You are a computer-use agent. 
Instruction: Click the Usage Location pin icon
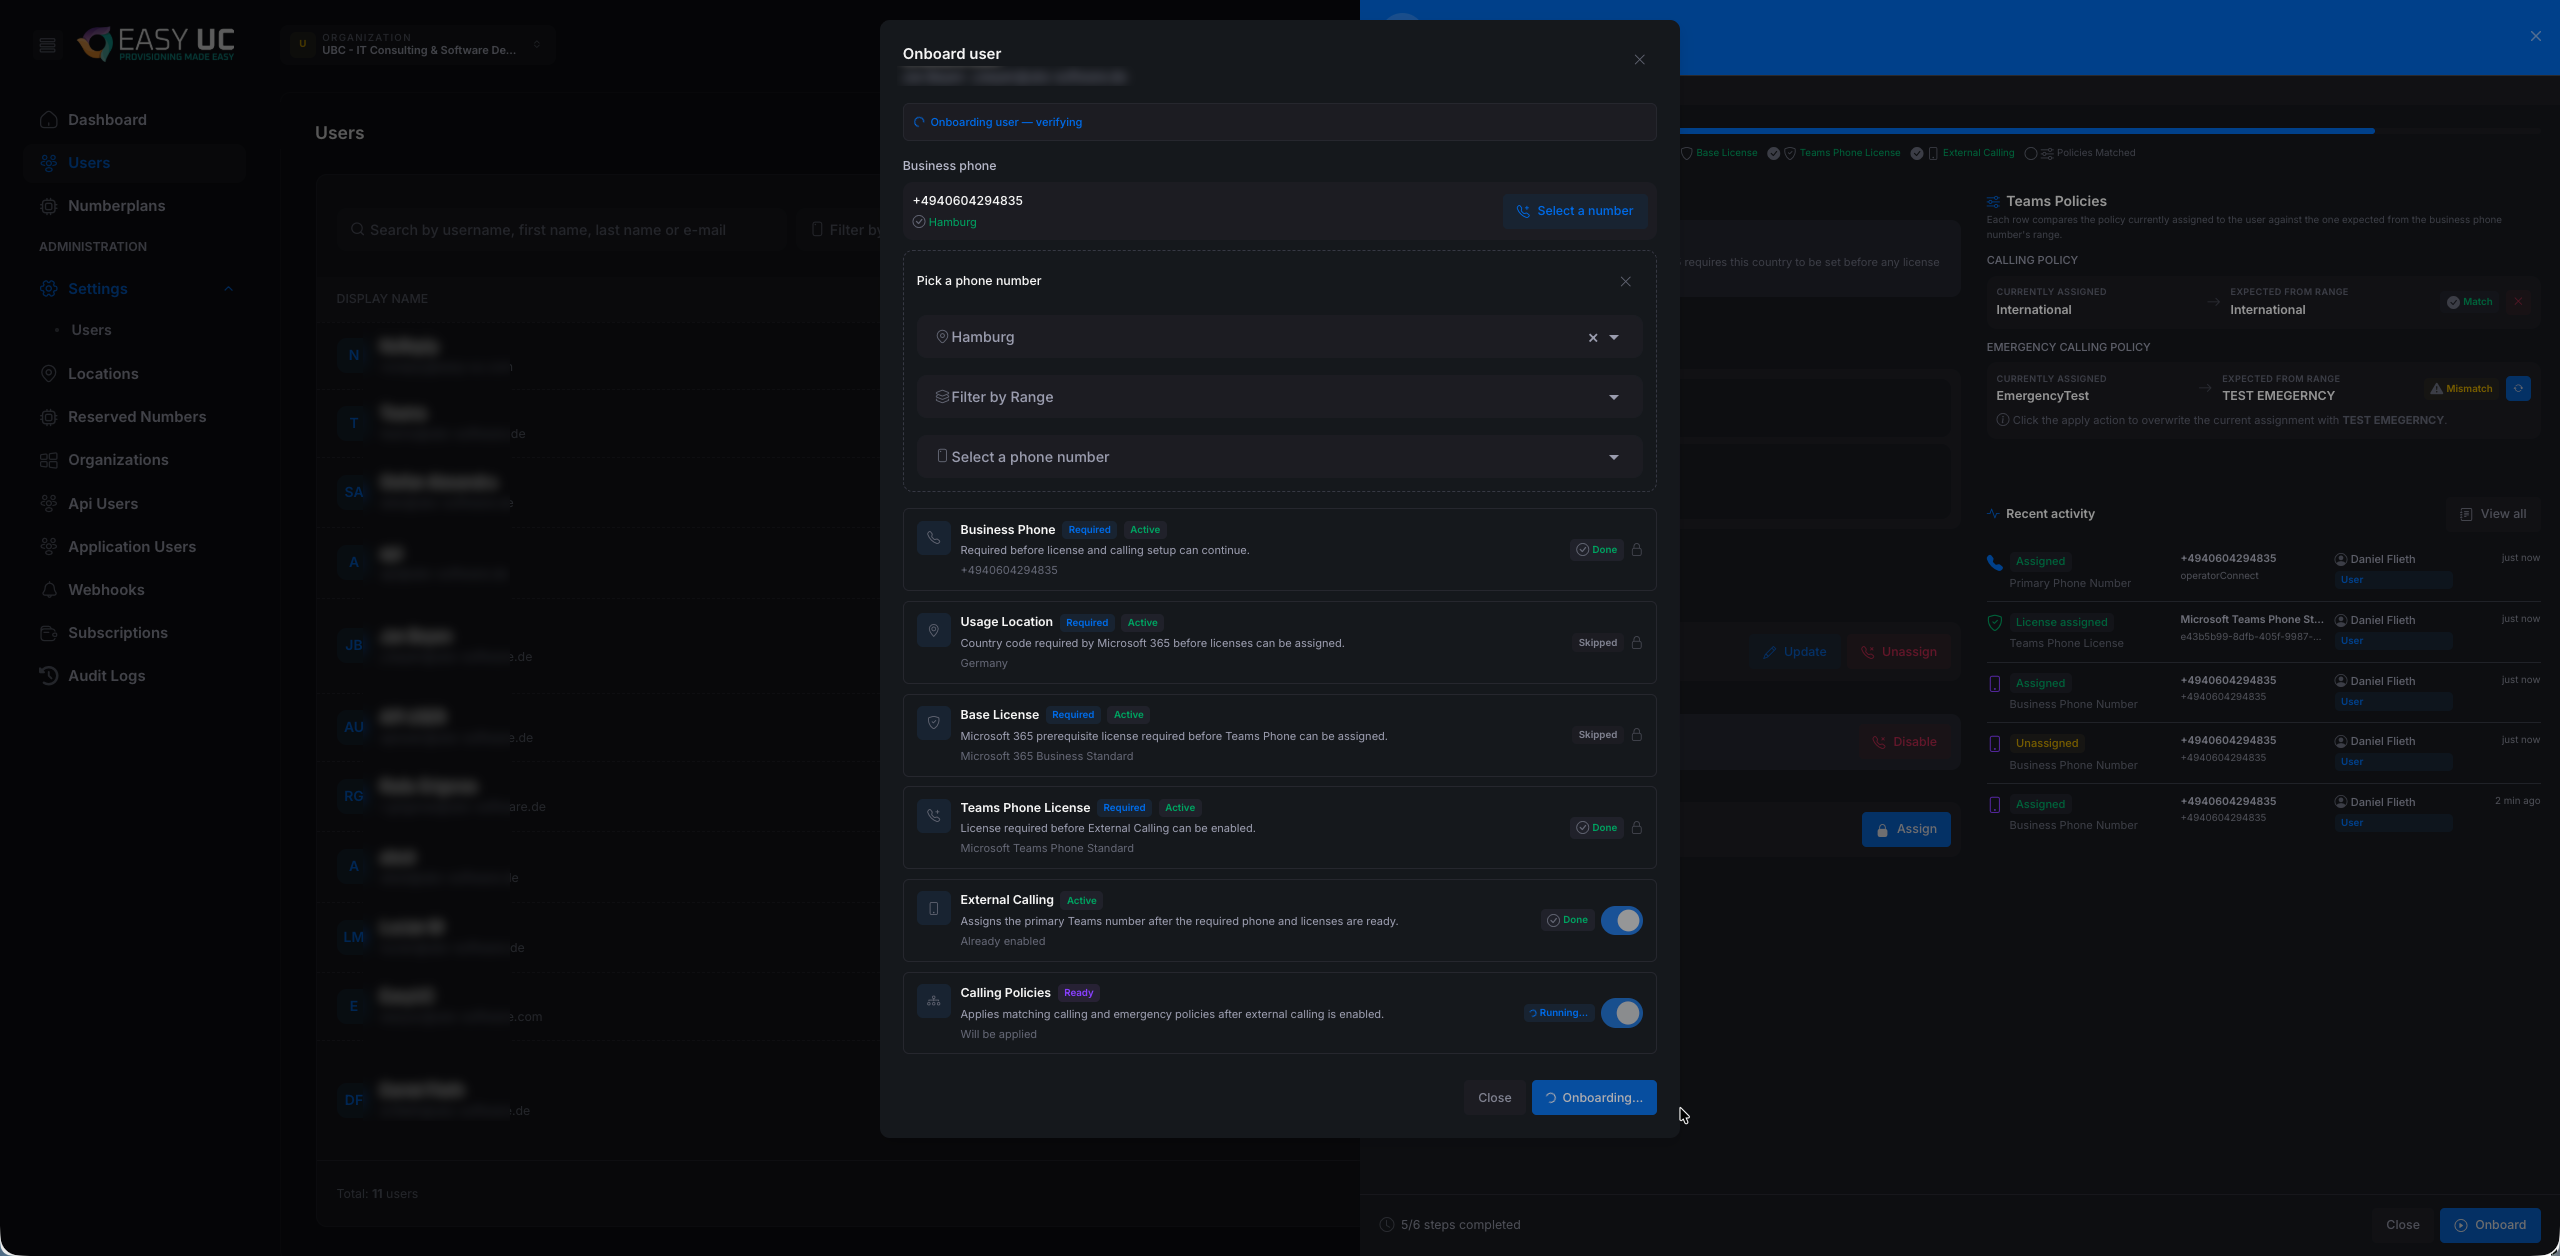(933, 631)
